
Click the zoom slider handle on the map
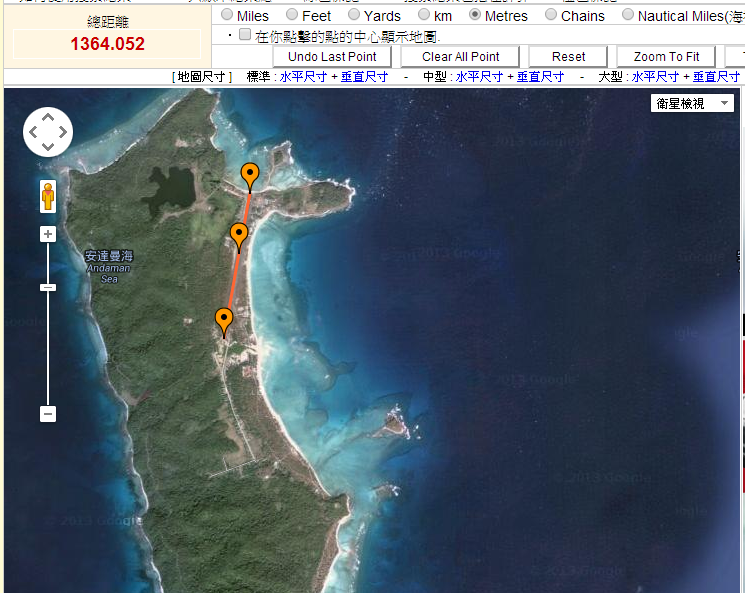(x=48, y=288)
